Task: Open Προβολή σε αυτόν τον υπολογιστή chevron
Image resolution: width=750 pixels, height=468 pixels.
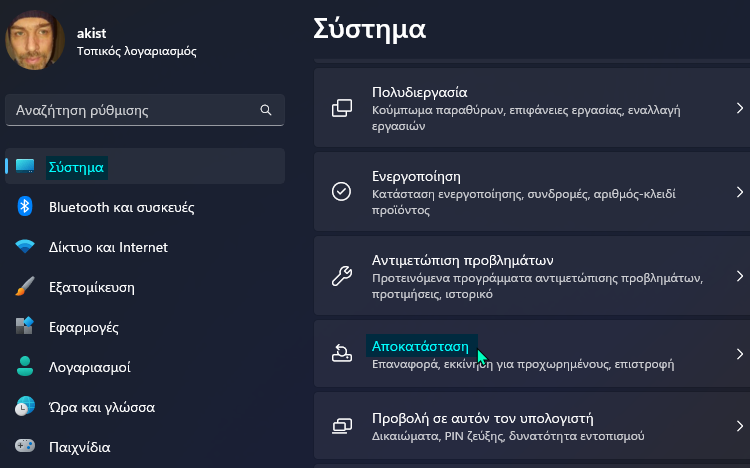Action: click(x=739, y=426)
